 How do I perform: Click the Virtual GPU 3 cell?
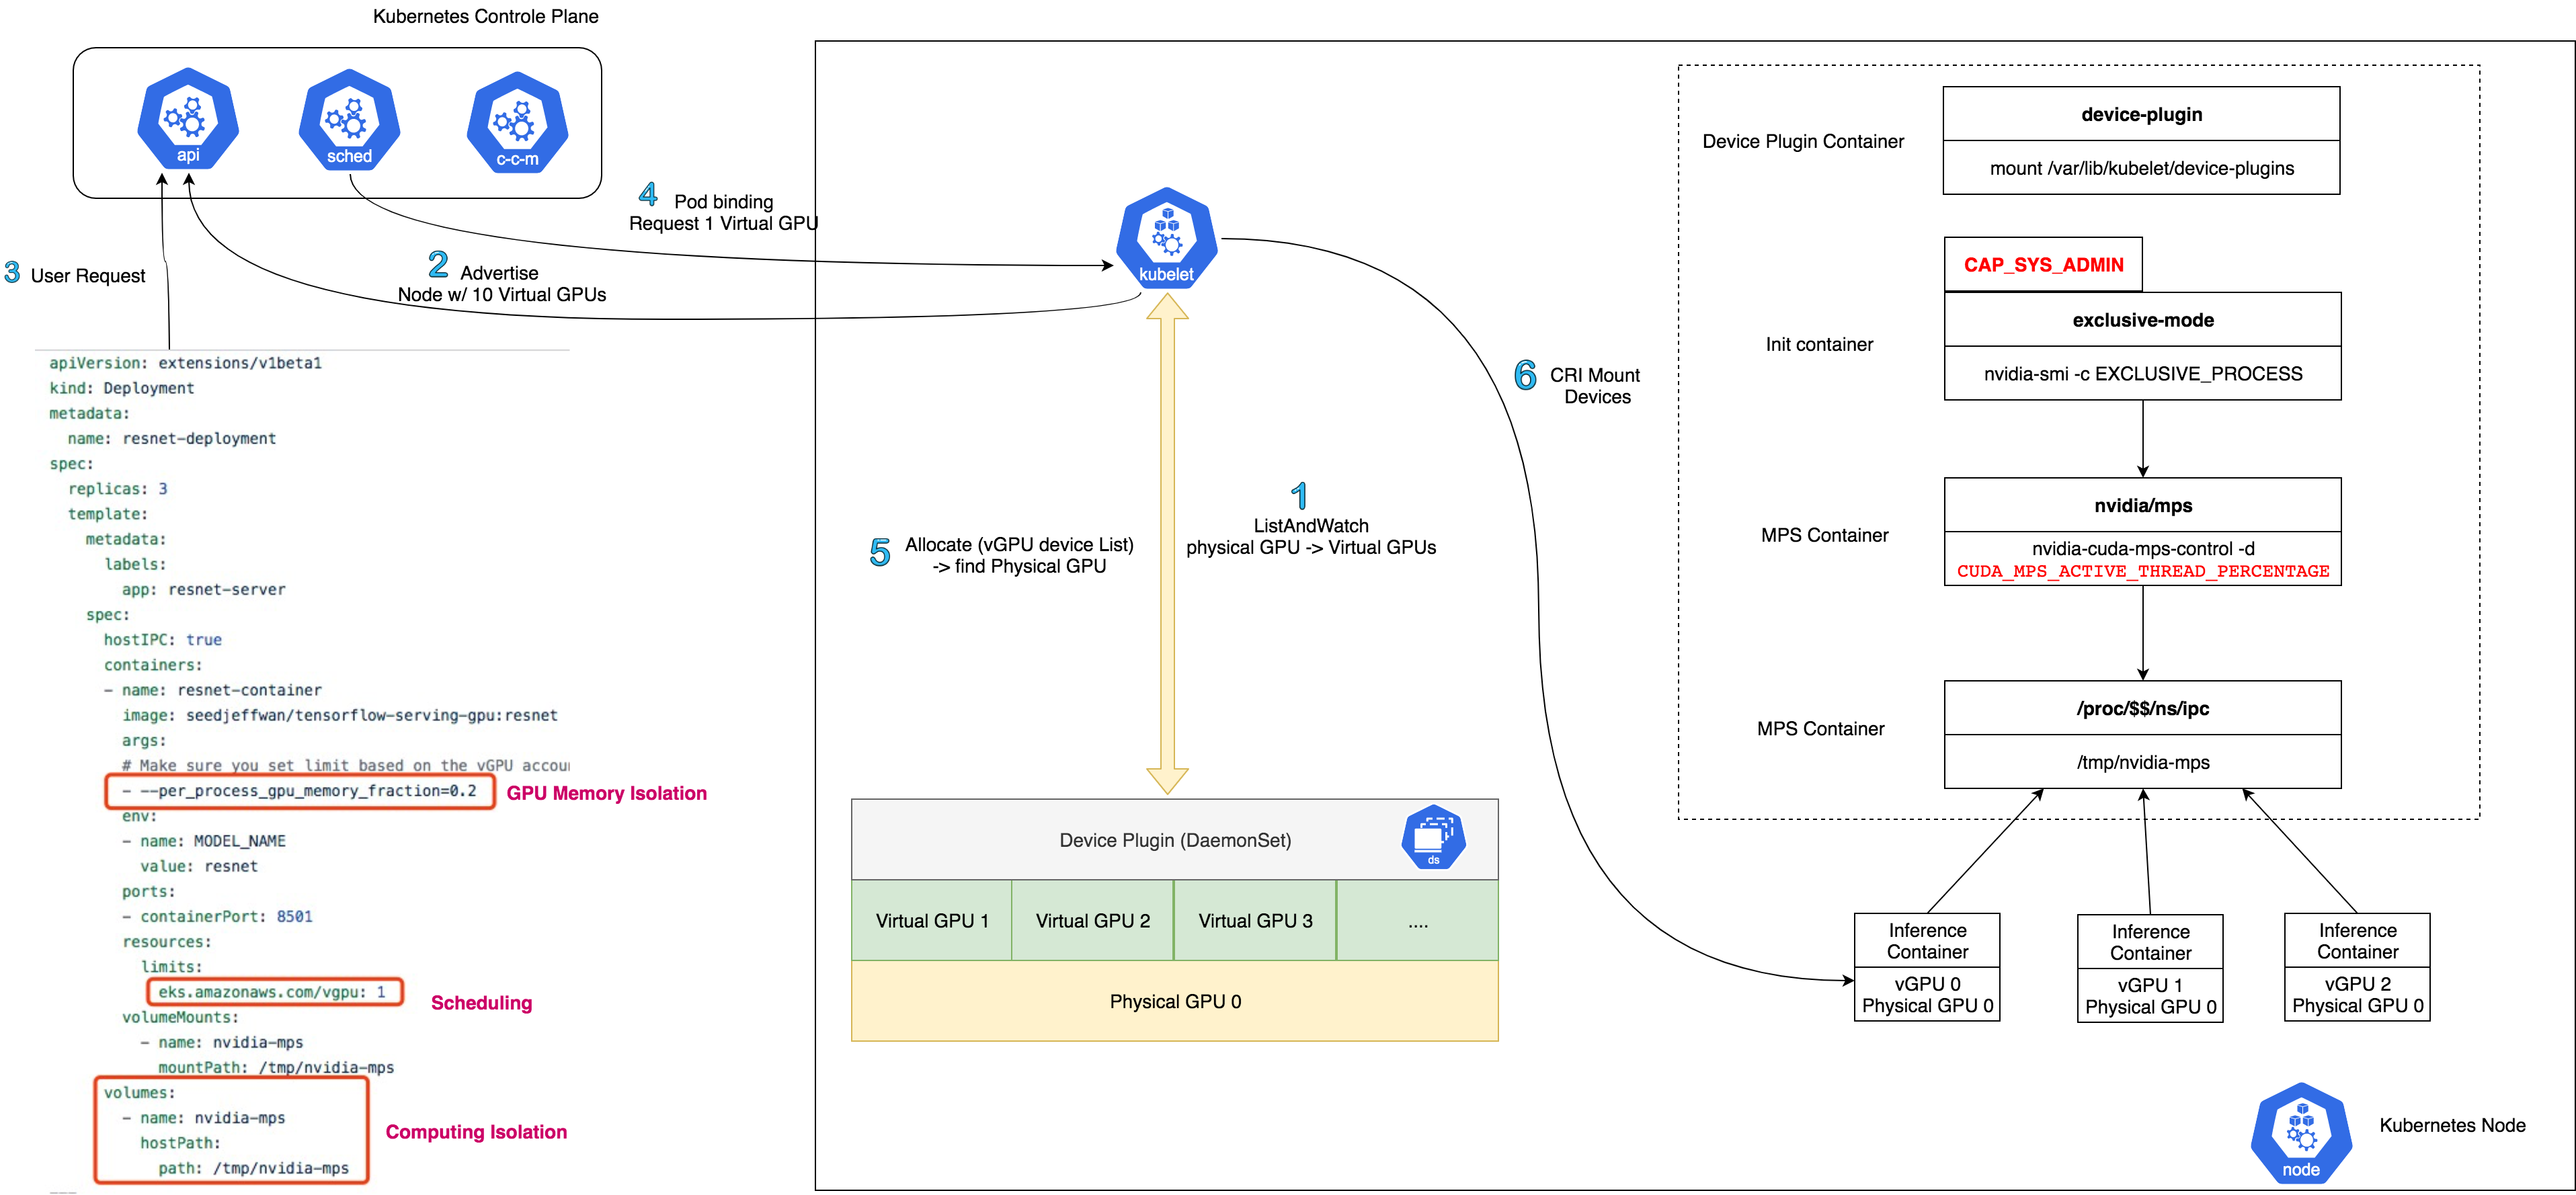coord(1255,921)
